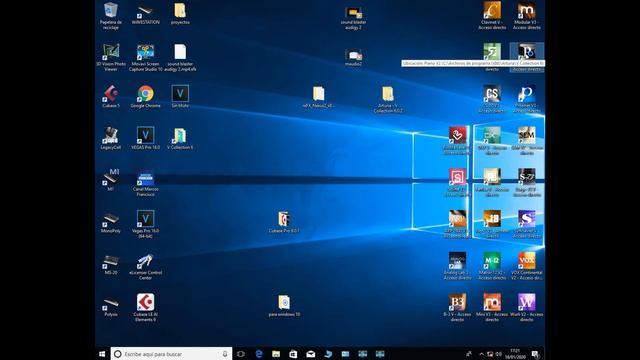Screen dimensions: 640x360
Task: Select the Modular V3 shortcut icon
Action: [527, 16]
